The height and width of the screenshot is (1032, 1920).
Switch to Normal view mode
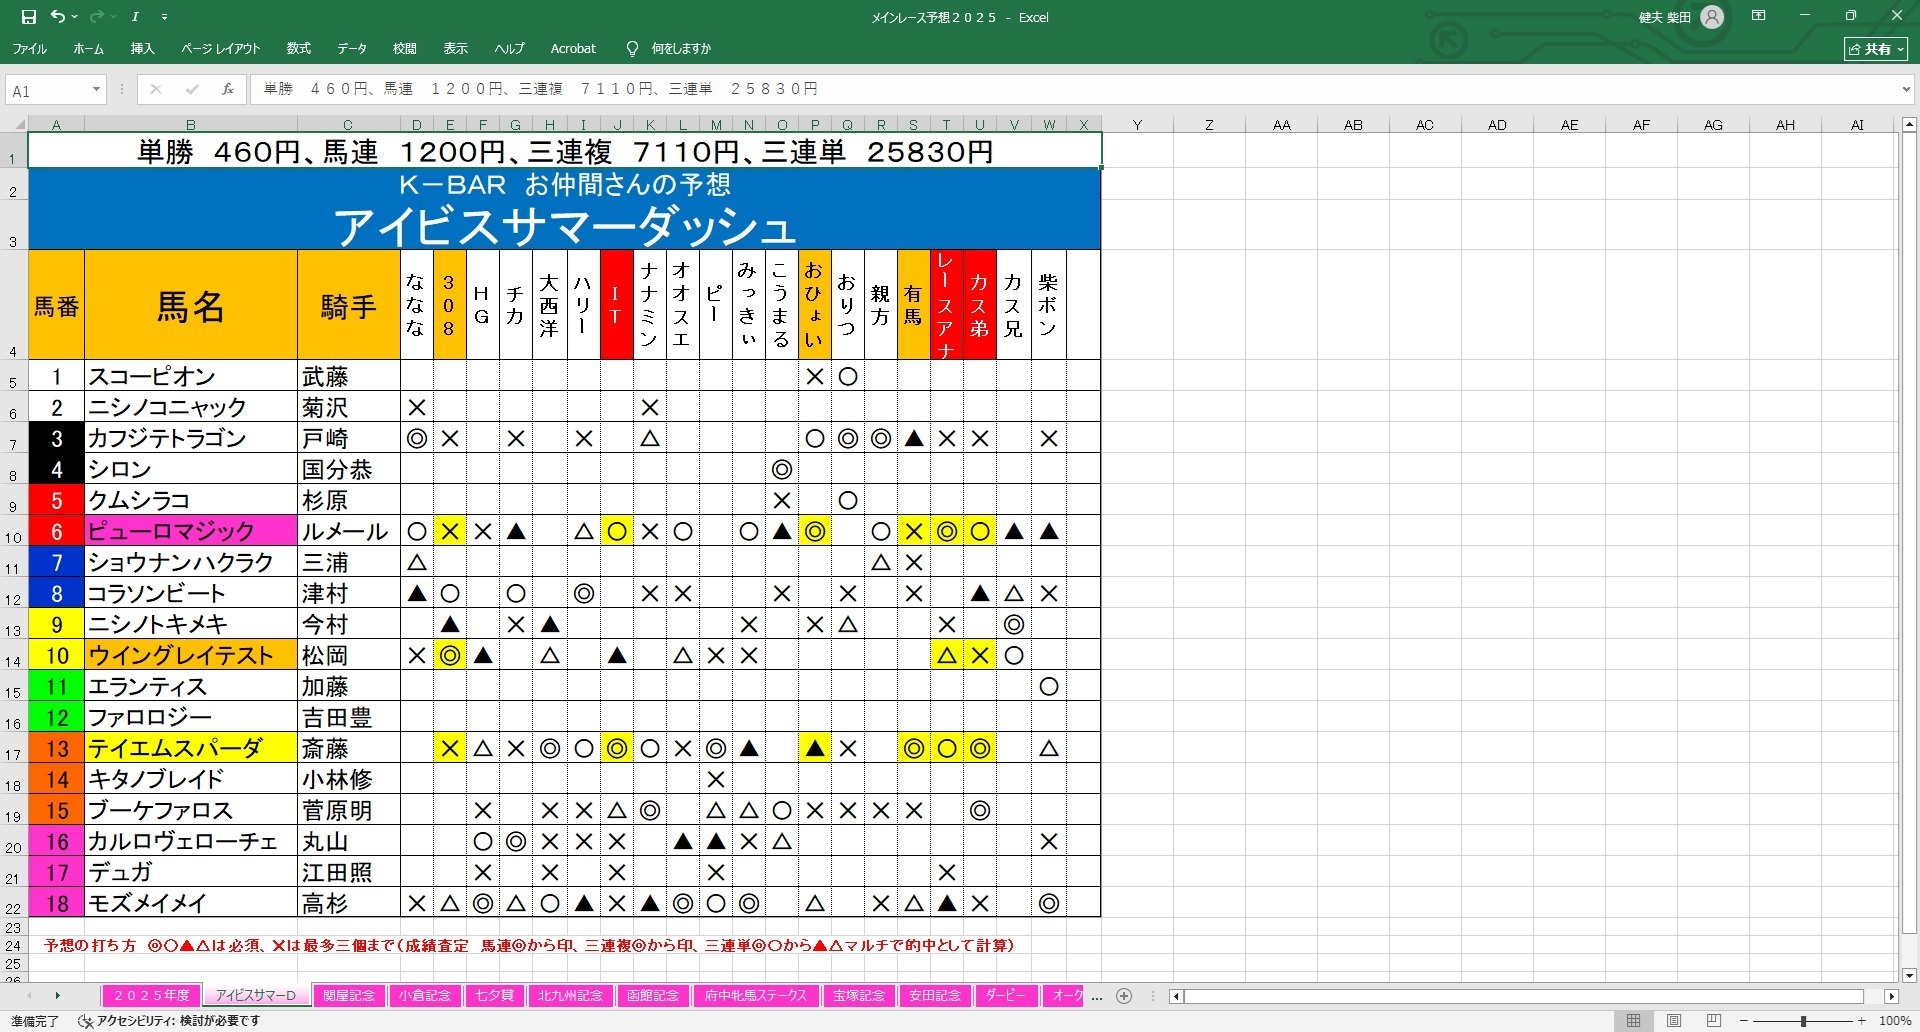pos(1633,1021)
